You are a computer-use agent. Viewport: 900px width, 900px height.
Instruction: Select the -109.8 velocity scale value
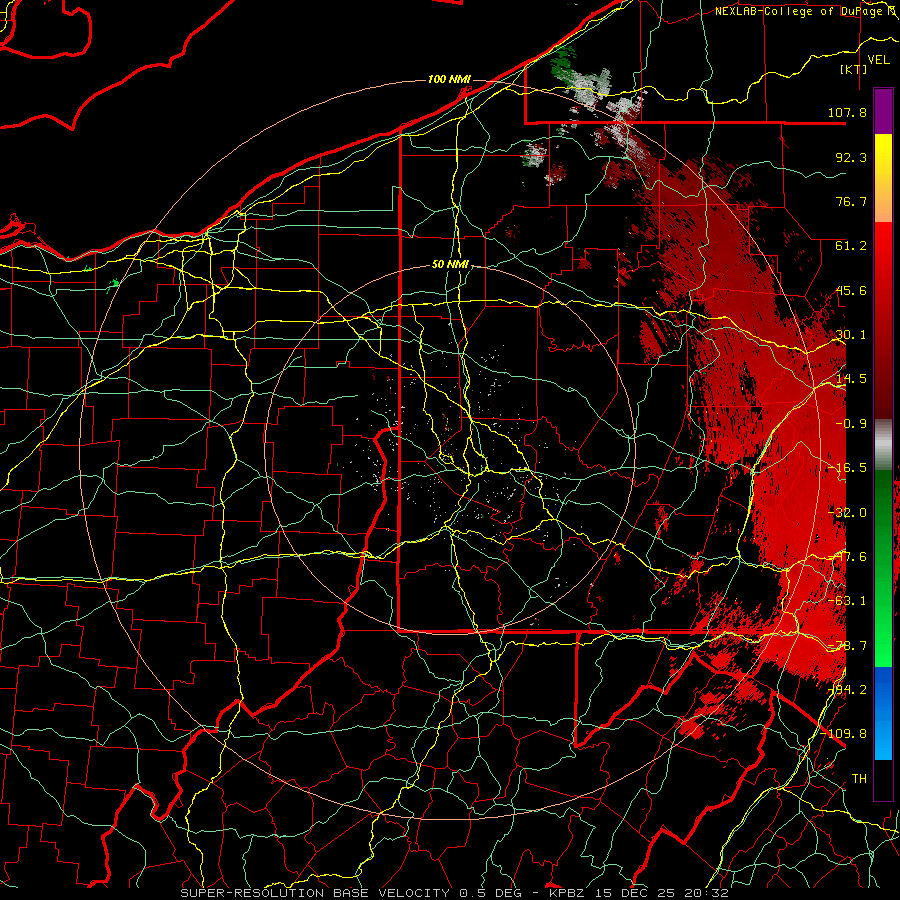coord(843,734)
